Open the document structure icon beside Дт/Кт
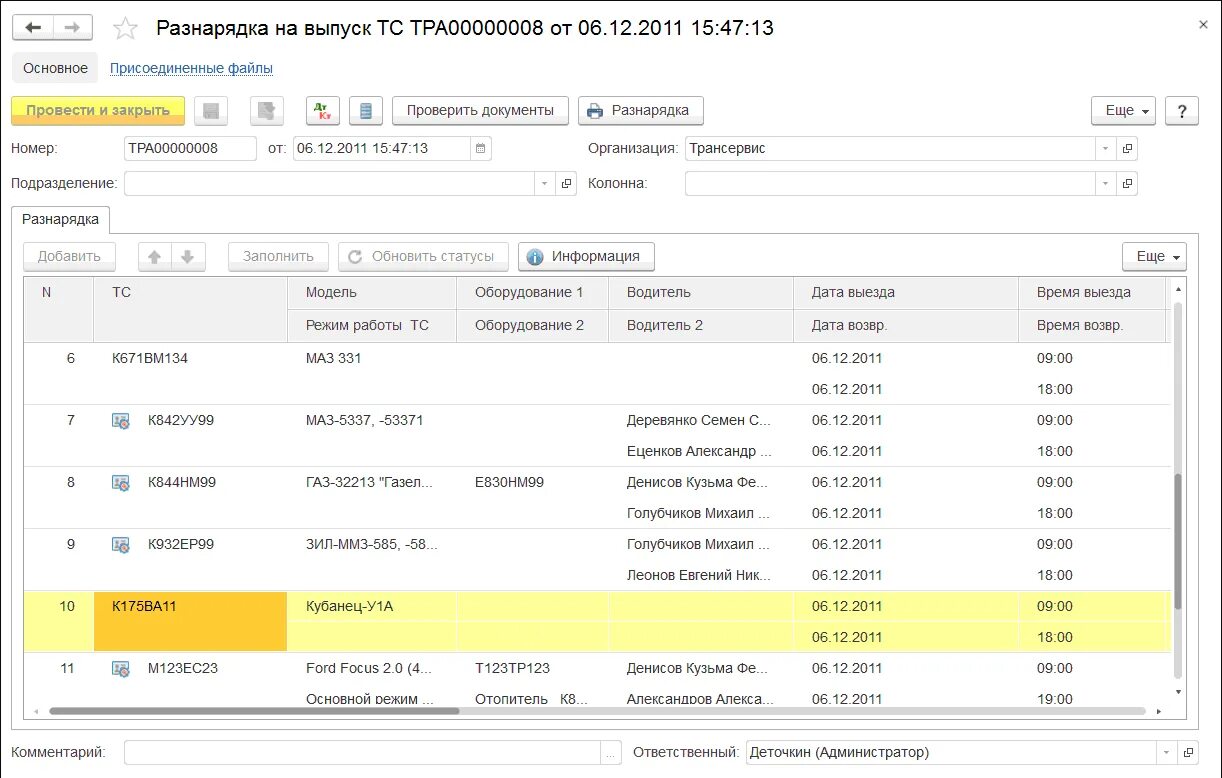Viewport: 1222px width, 778px height. (x=365, y=110)
